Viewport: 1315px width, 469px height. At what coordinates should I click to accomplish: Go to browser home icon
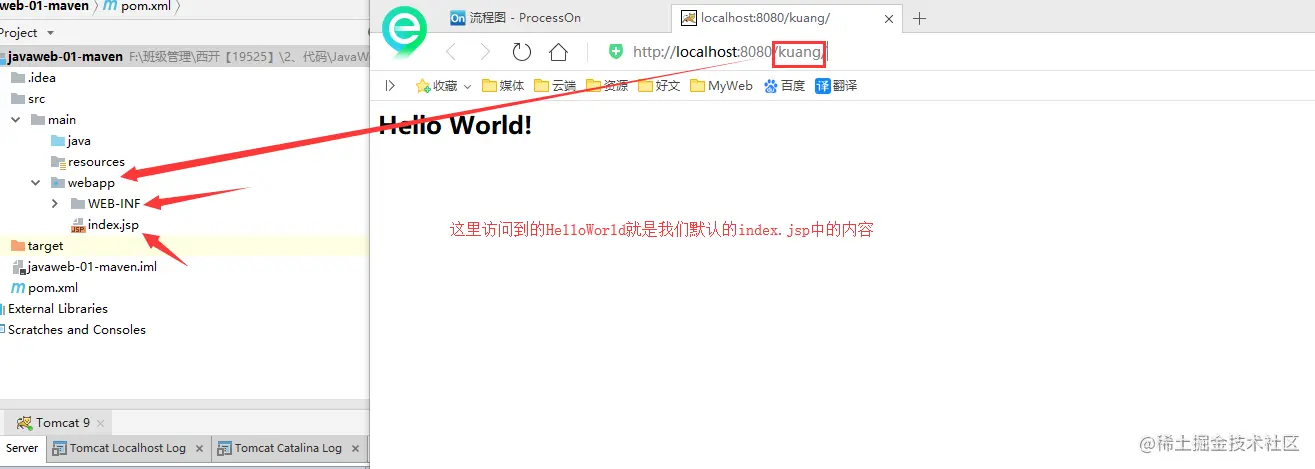tap(558, 52)
